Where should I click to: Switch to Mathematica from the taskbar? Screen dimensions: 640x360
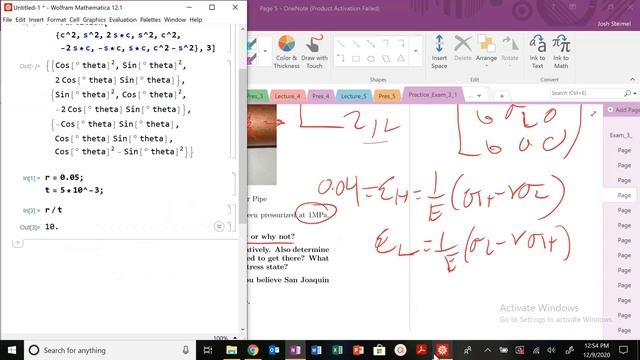point(442,350)
